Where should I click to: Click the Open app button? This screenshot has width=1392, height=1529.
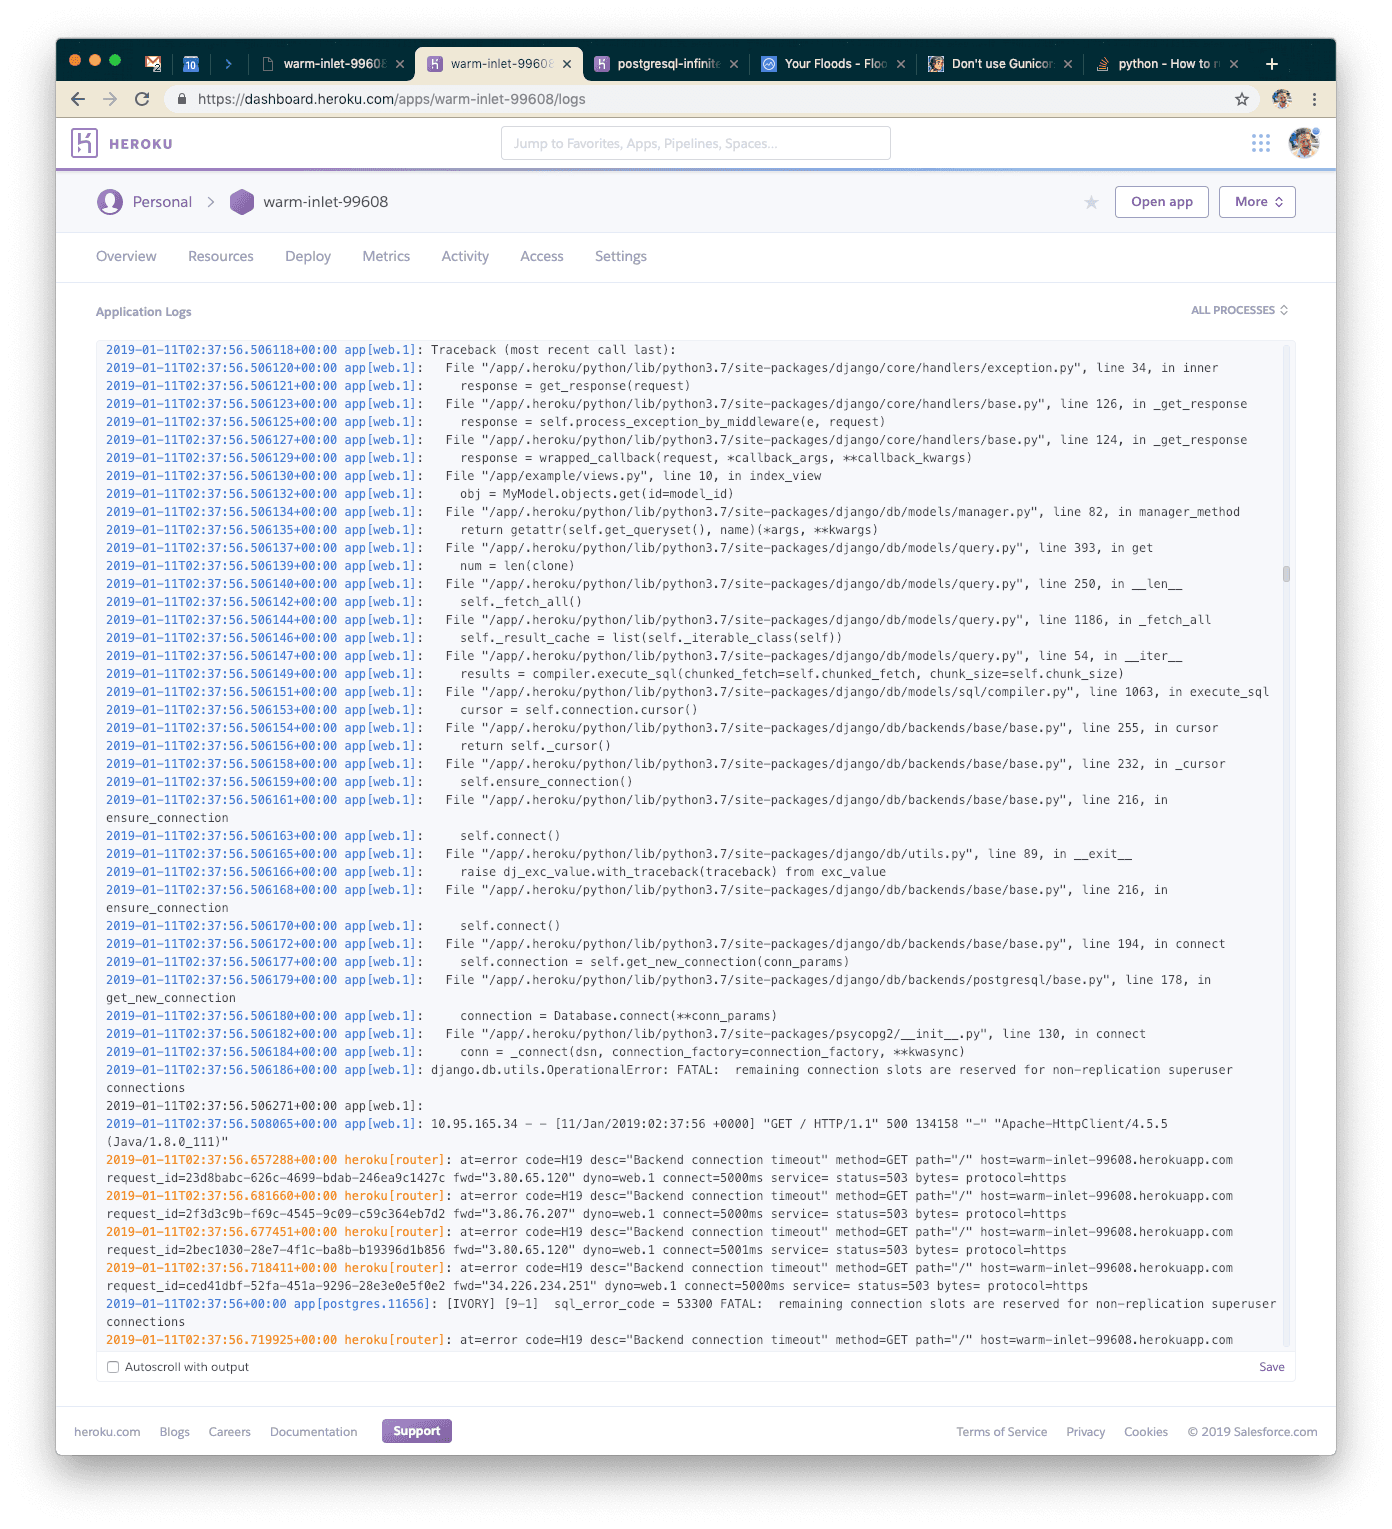coord(1161,202)
